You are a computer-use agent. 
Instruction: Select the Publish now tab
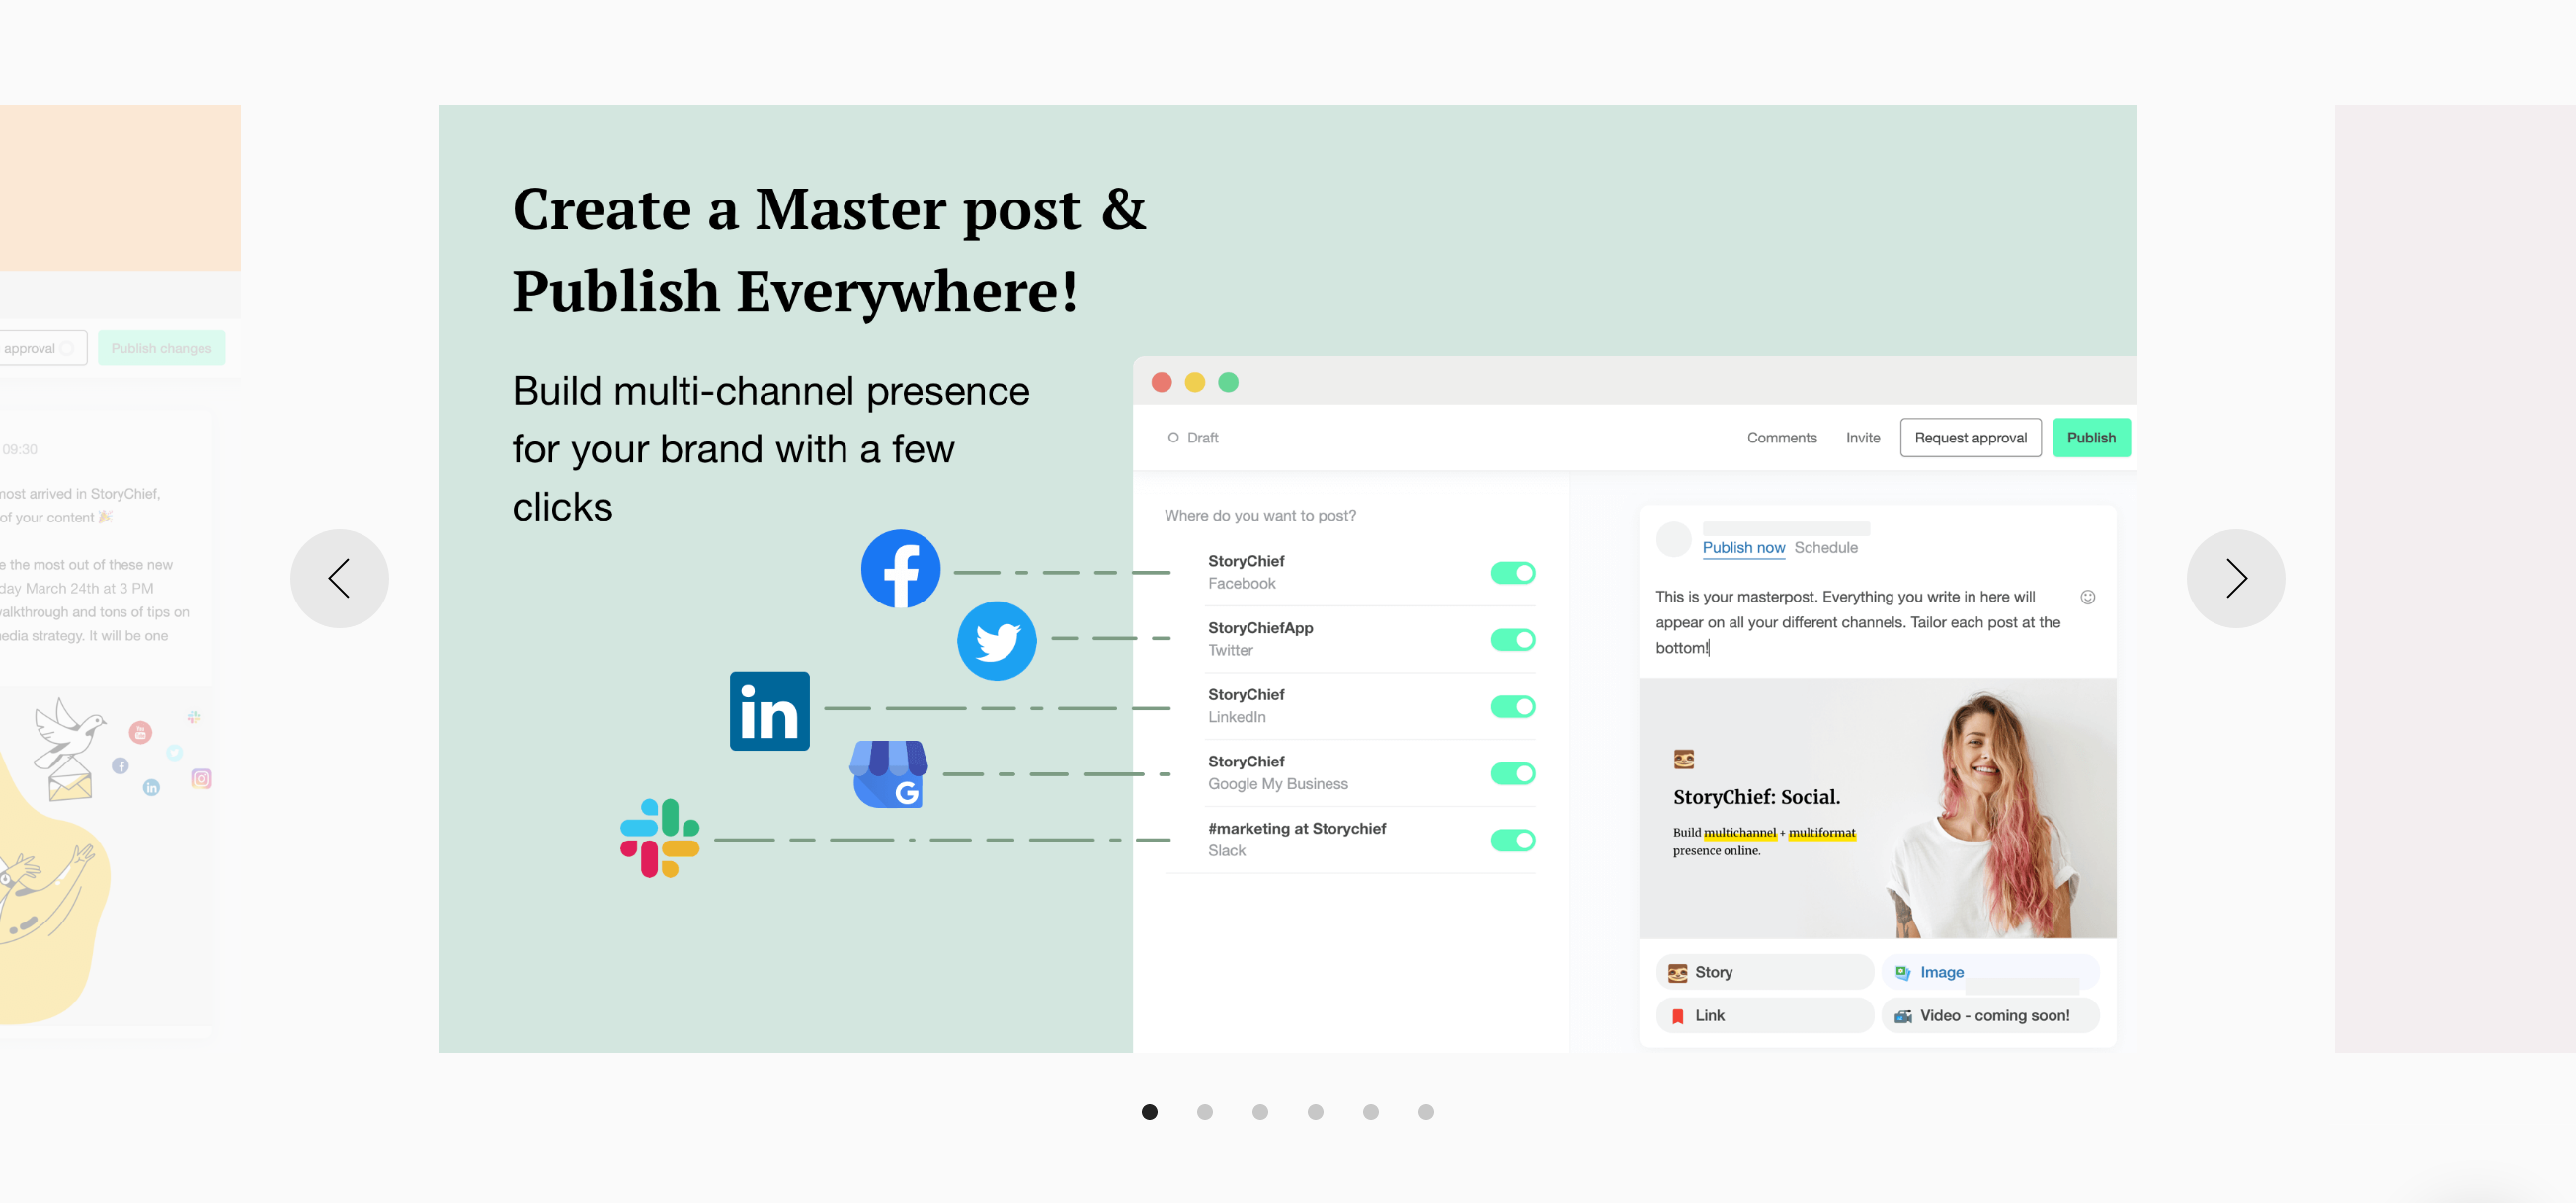pos(1743,548)
